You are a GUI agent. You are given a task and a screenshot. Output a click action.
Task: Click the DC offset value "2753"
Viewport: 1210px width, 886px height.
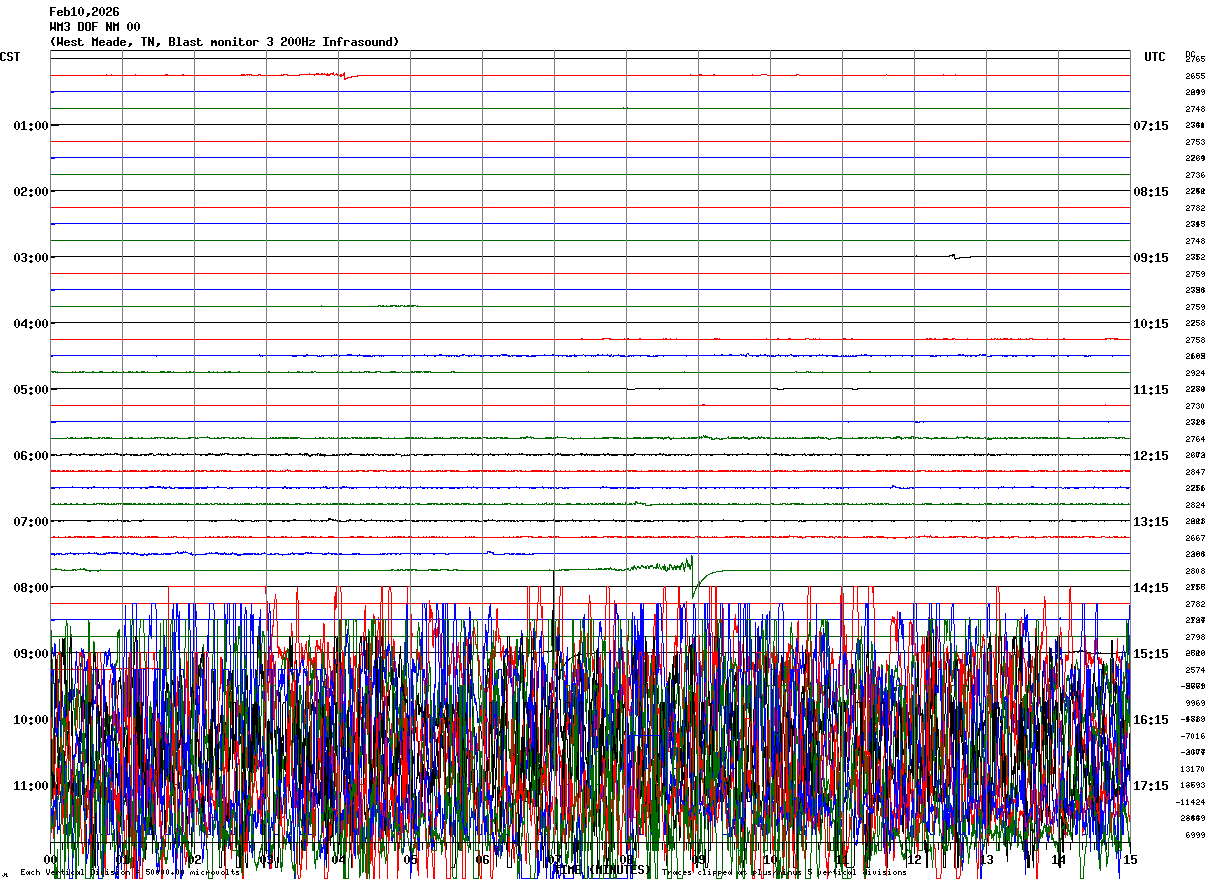[1195, 142]
